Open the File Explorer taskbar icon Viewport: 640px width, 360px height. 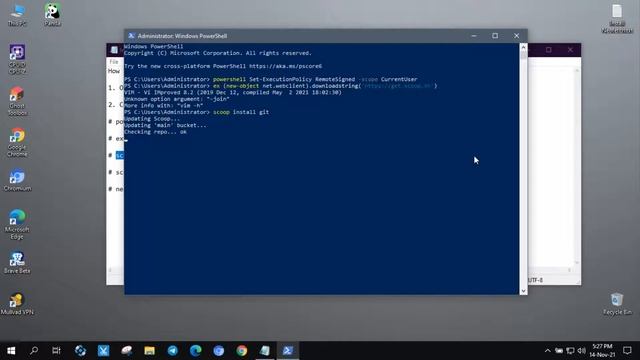click(149, 351)
